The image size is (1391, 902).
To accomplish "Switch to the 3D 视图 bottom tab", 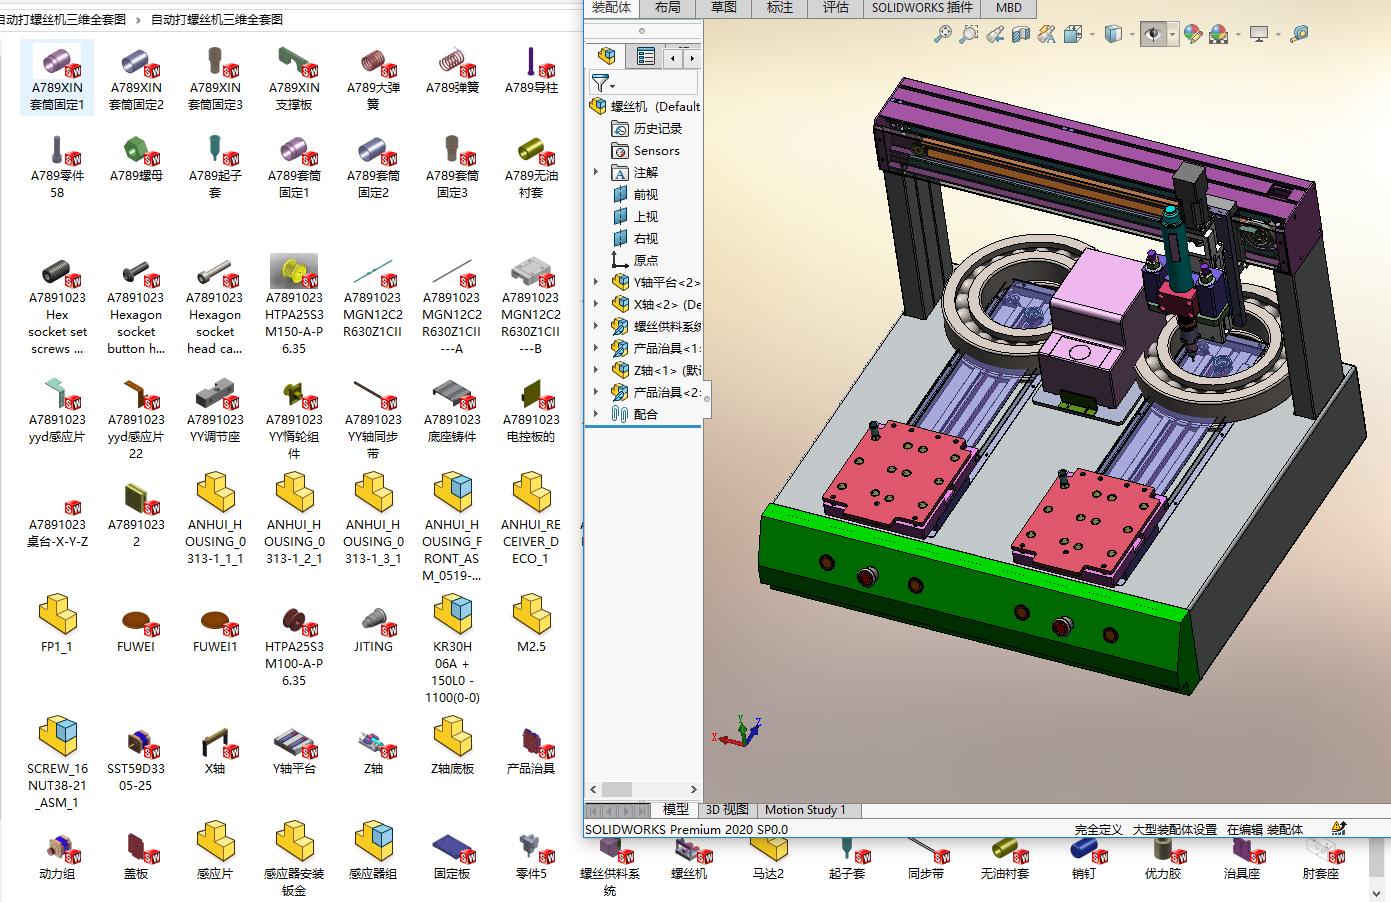I will coord(727,810).
